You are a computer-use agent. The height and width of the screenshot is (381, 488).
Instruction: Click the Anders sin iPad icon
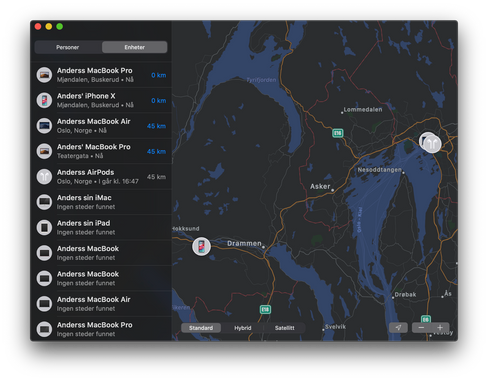point(44,228)
